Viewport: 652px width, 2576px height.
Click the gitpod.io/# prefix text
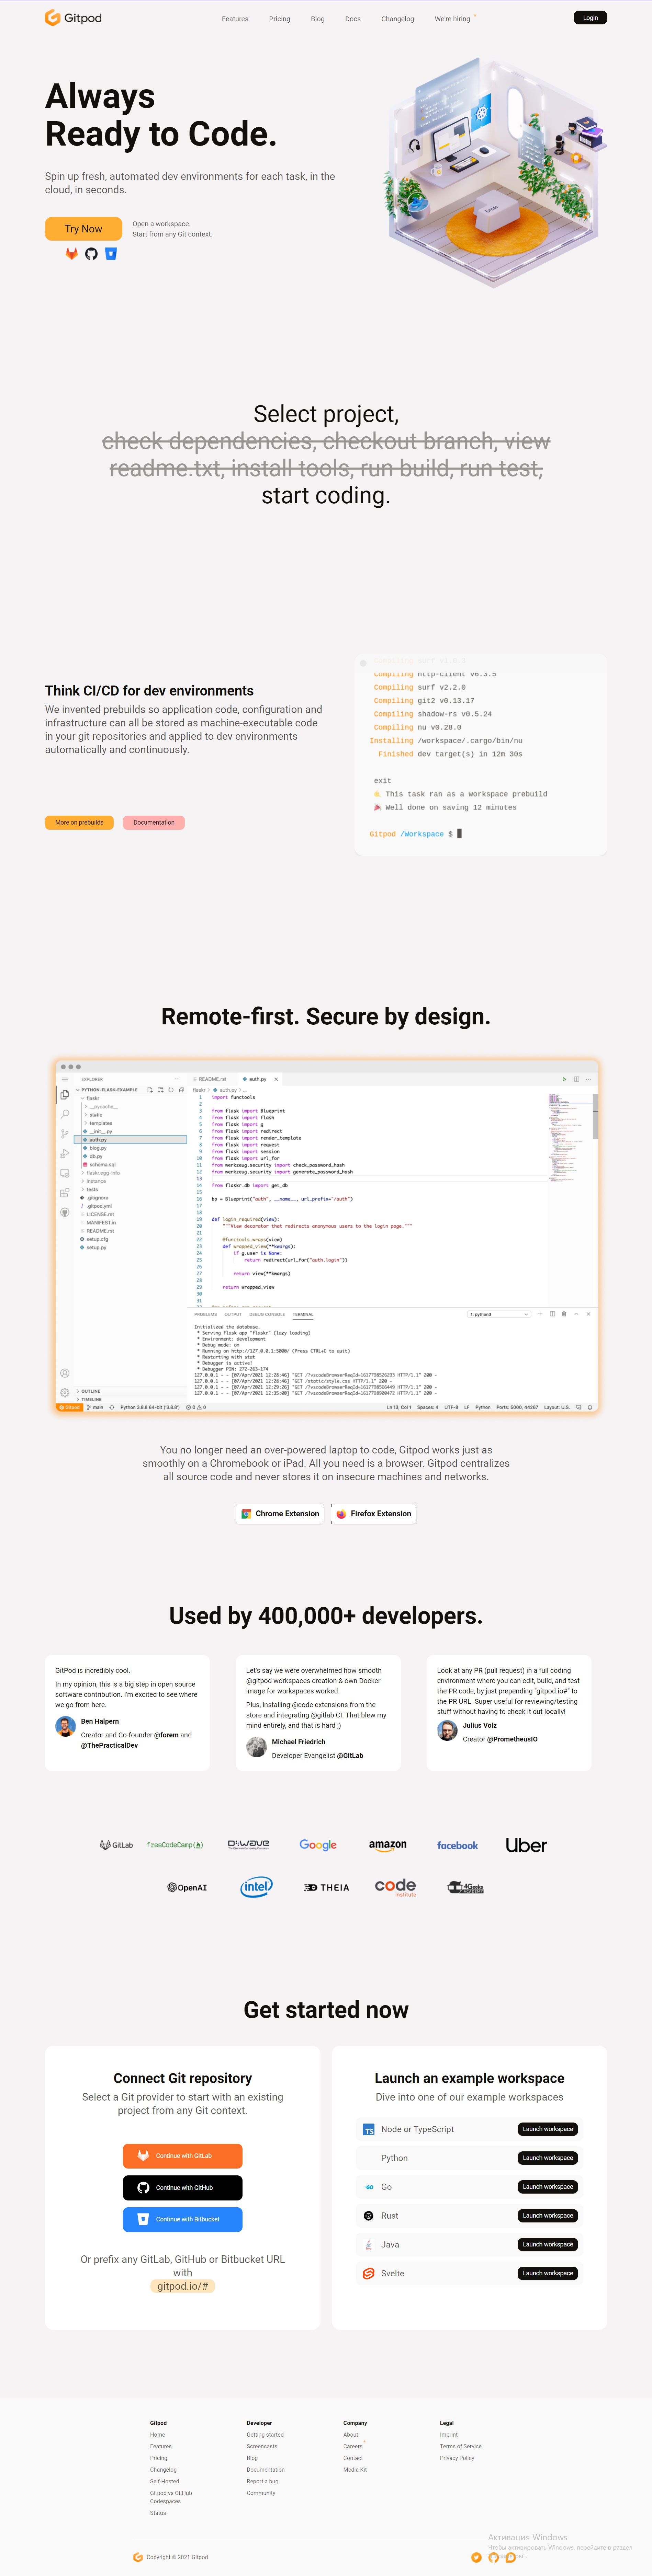point(183,2286)
